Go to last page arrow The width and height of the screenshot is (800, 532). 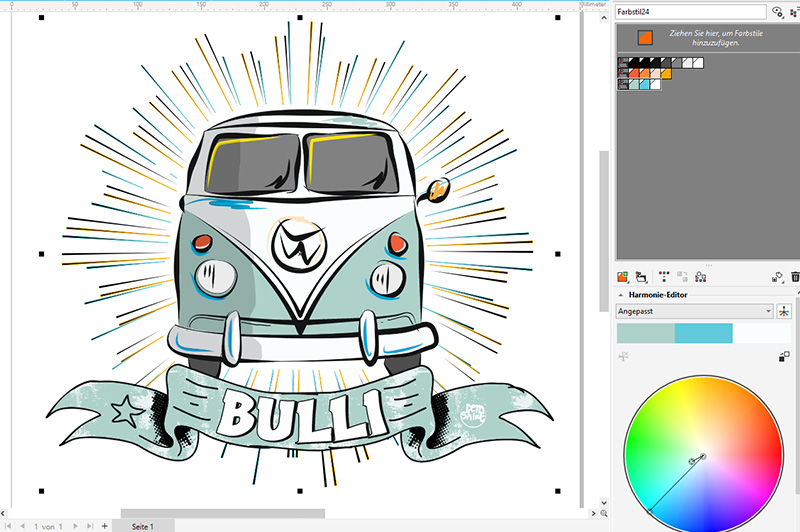coord(90,526)
